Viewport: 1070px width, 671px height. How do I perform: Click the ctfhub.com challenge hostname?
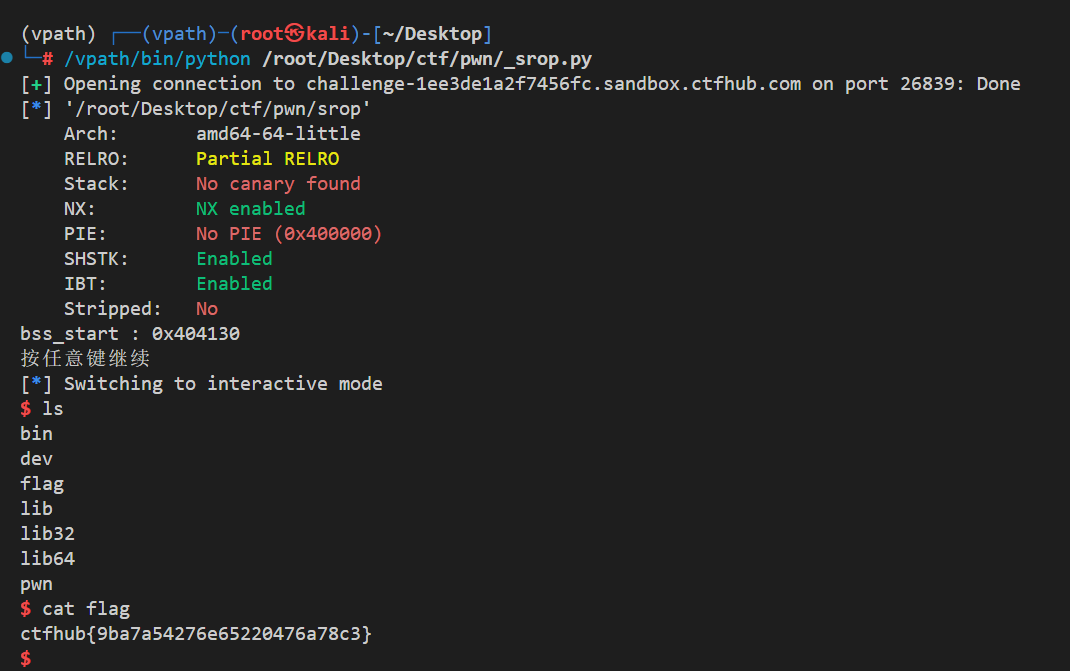point(553,84)
